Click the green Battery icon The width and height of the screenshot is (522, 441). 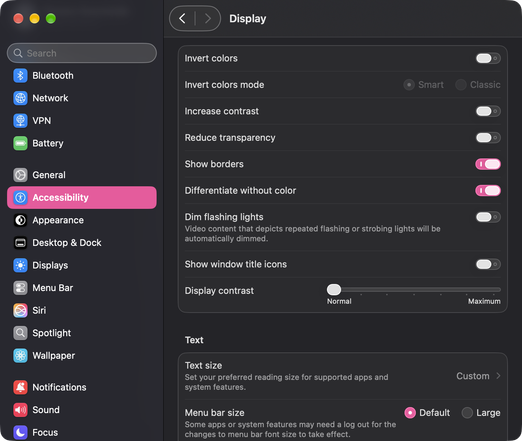20,143
